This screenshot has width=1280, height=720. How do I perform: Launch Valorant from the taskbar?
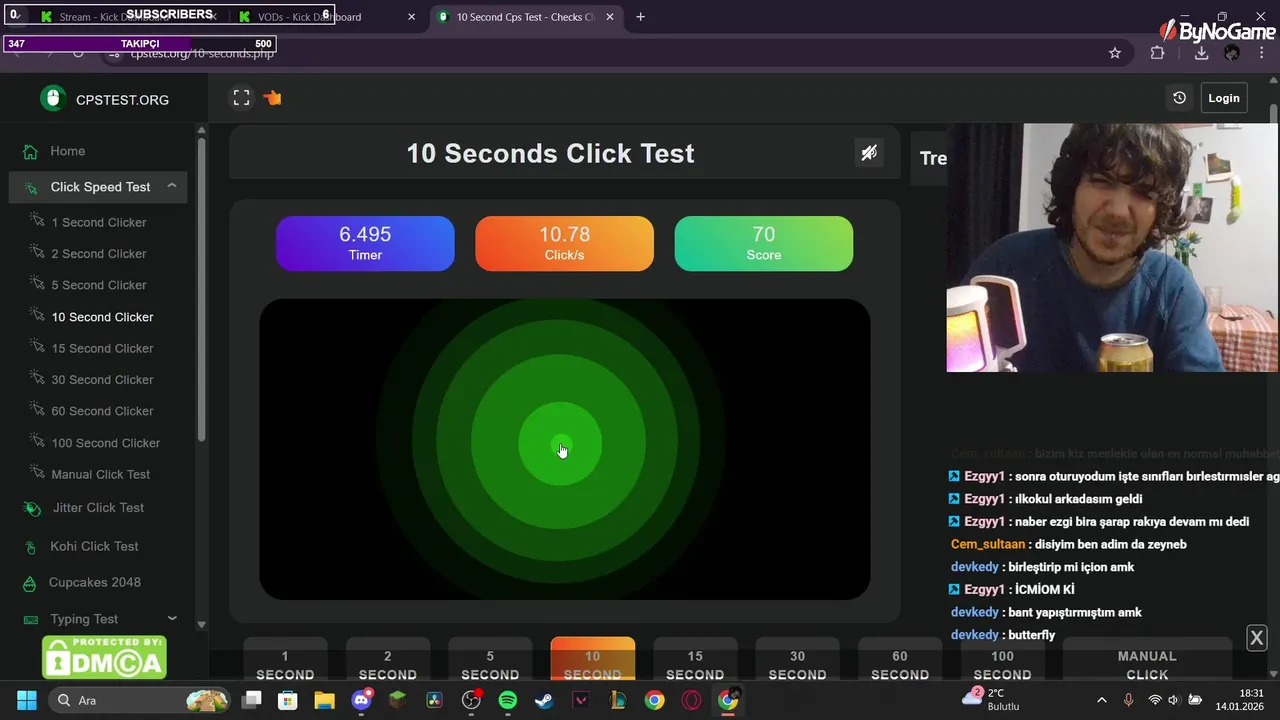pyautogui.click(x=581, y=700)
